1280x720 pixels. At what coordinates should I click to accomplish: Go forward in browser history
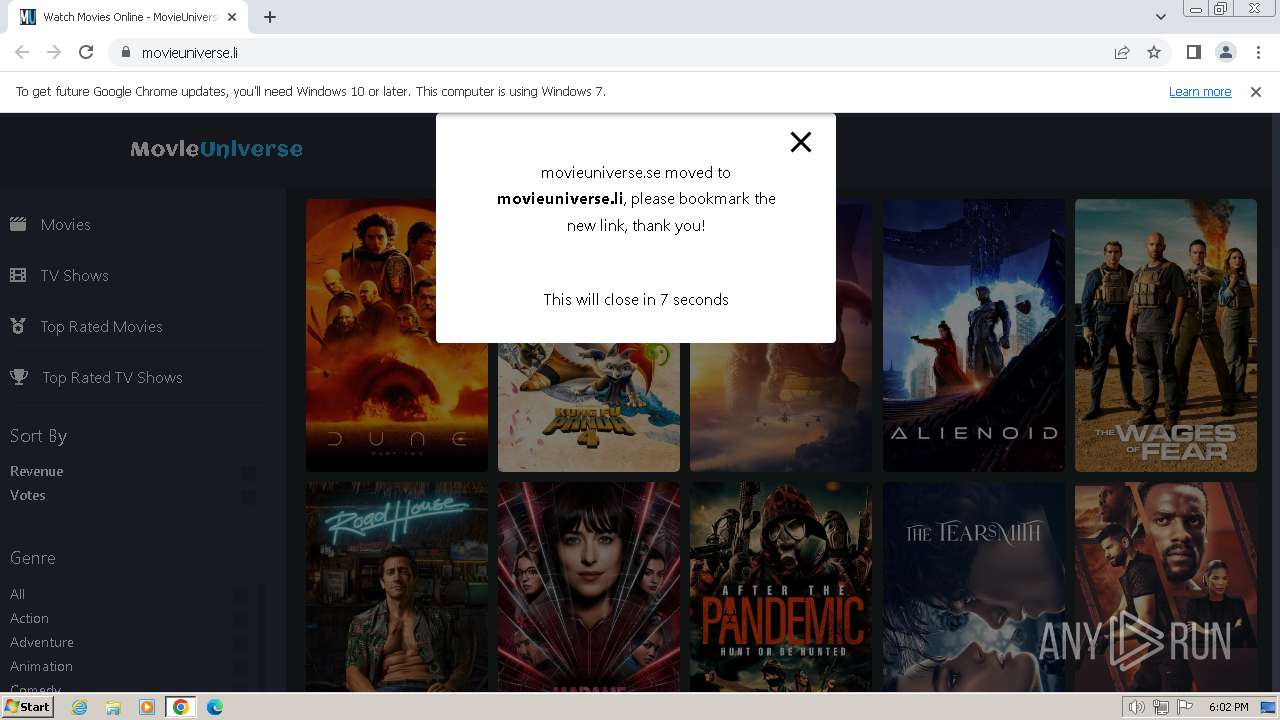click(54, 53)
